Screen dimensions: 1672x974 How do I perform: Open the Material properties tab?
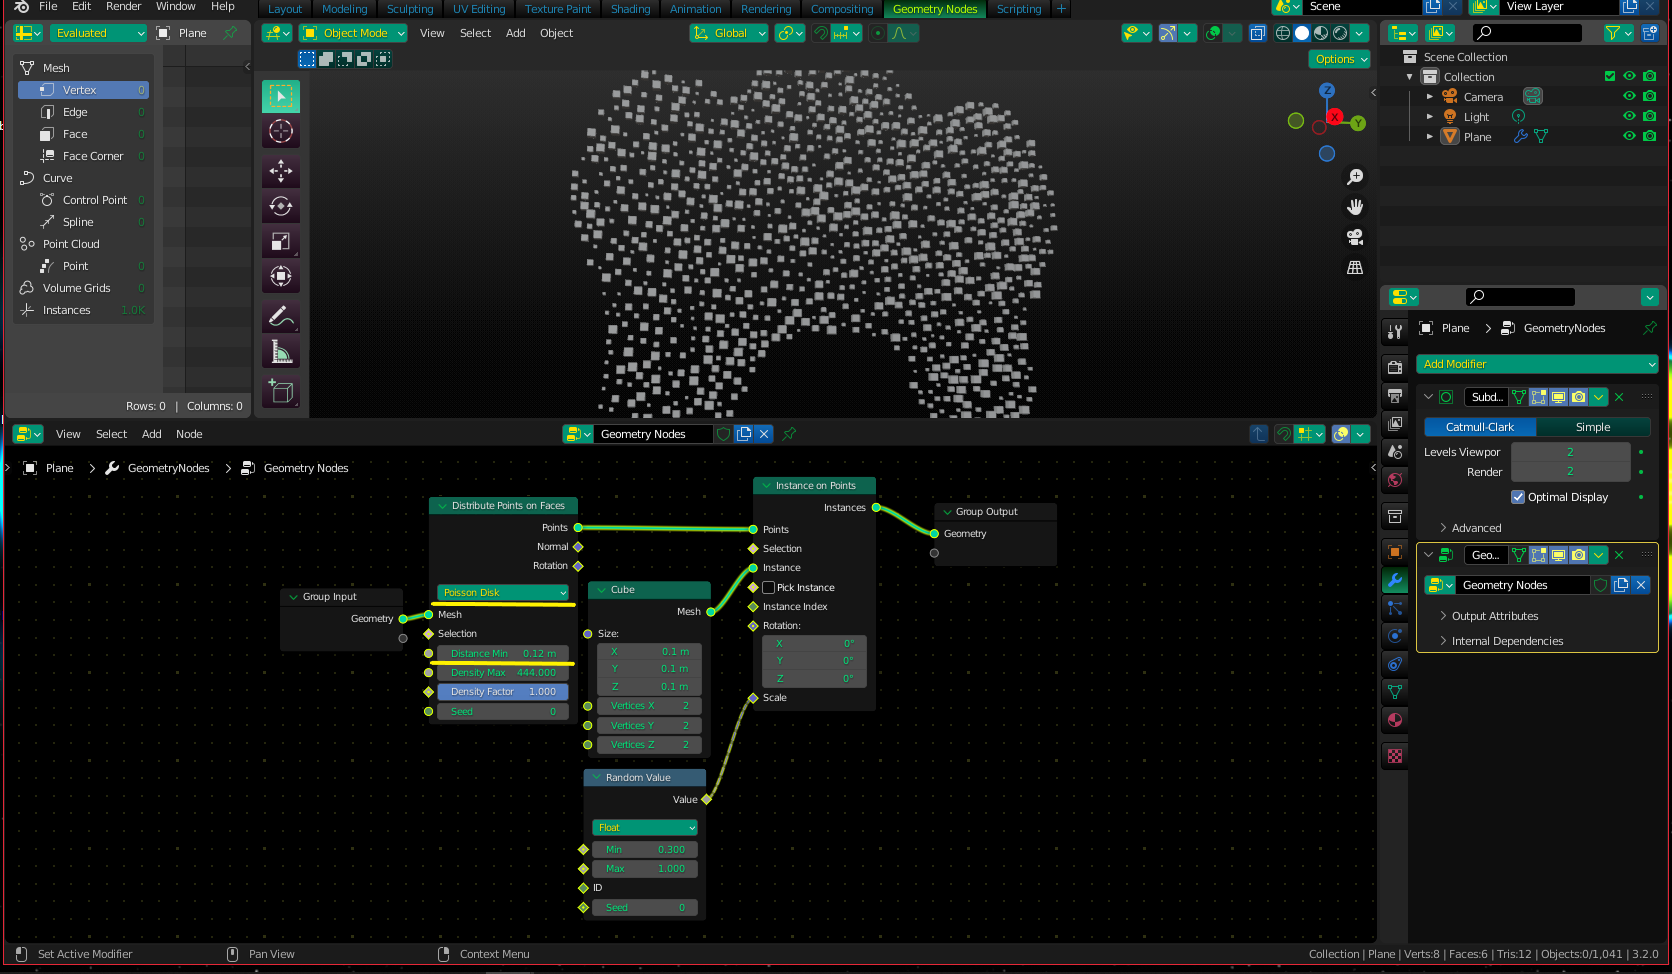pyautogui.click(x=1395, y=719)
